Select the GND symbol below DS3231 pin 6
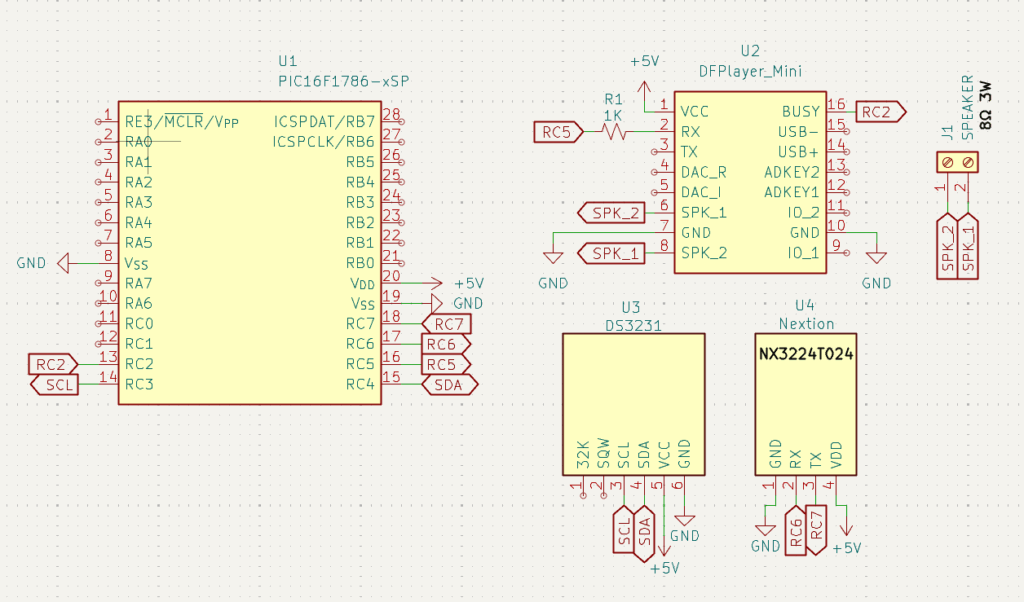 [685, 520]
